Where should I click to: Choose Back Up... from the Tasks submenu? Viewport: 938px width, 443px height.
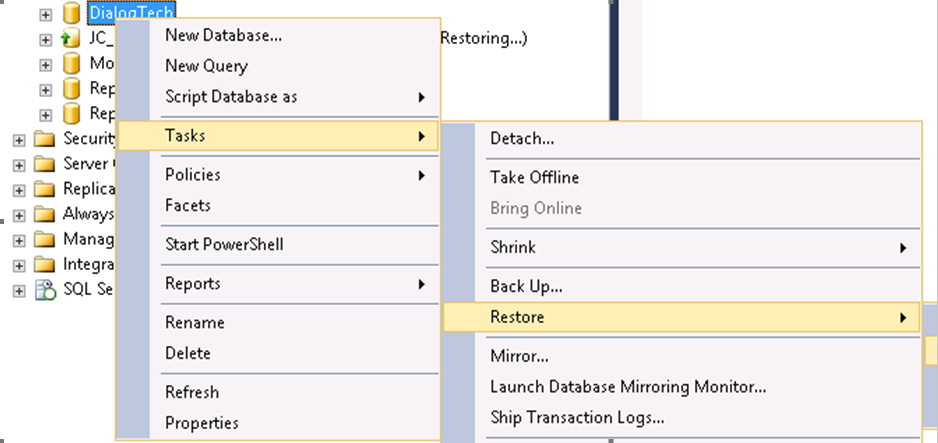pos(526,287)
